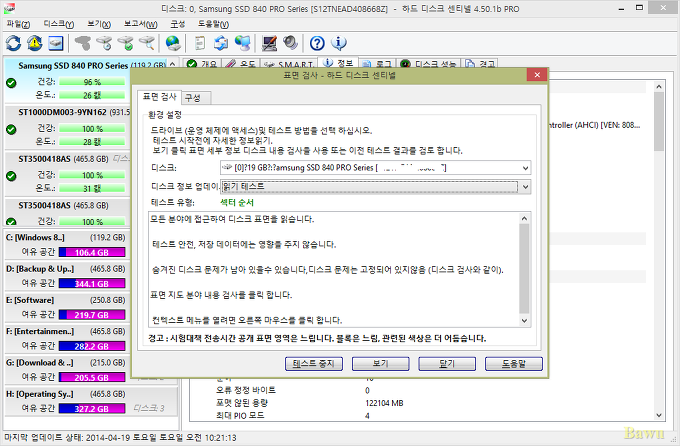Switch to 개요 tab
Image resolution: width=680 pixels, height=446 pixels.
click(202, 64)
